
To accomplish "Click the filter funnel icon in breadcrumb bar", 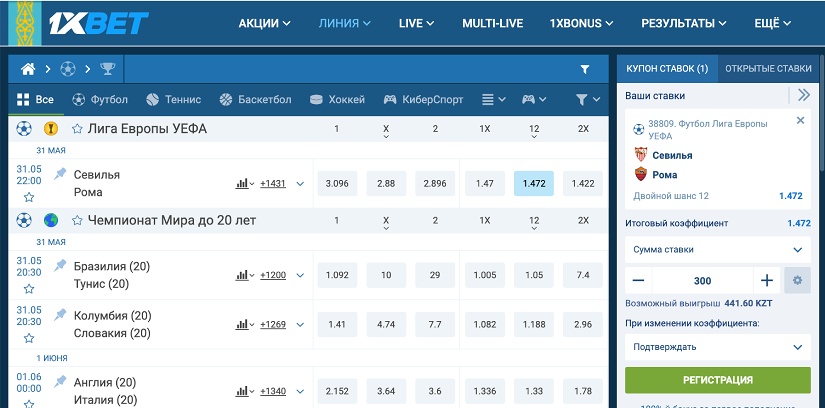I will (585, 69).
